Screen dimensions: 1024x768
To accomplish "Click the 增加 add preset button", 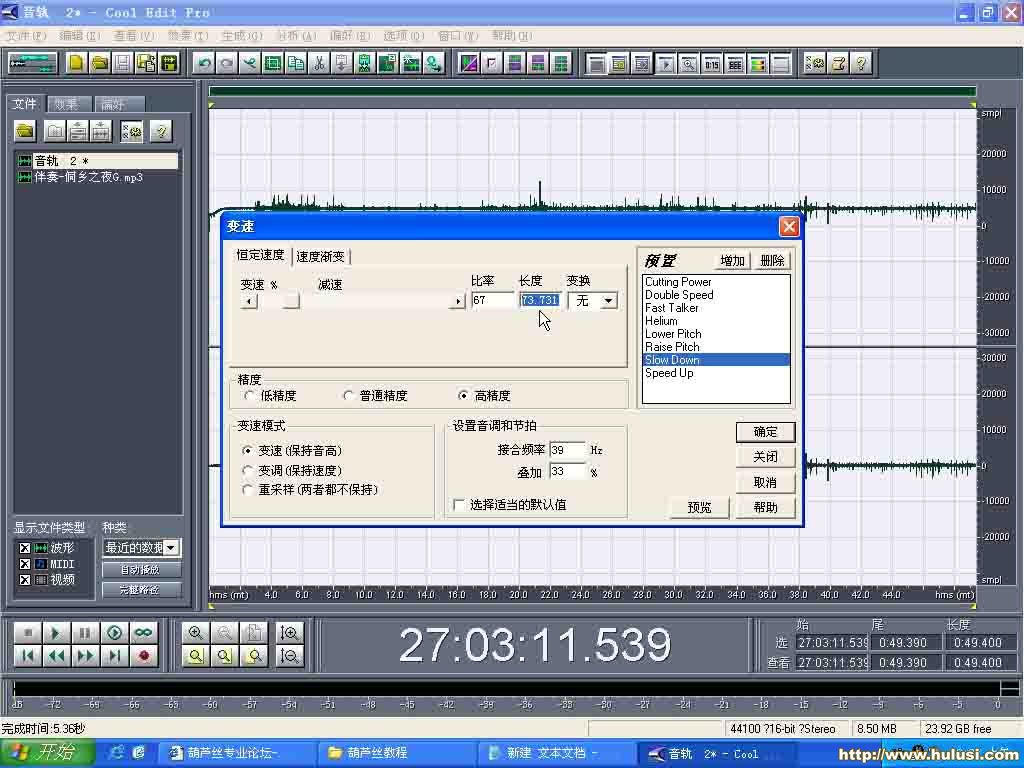I will click(732, 261).
